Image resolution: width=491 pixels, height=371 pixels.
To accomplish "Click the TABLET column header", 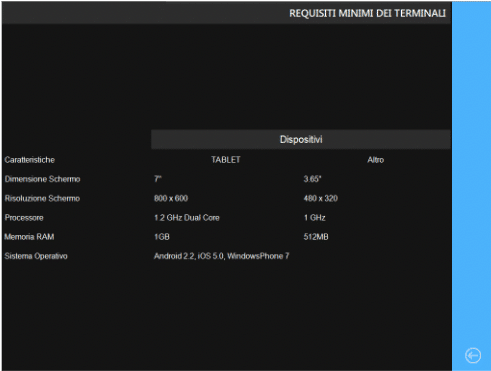I will pos(226,160).
